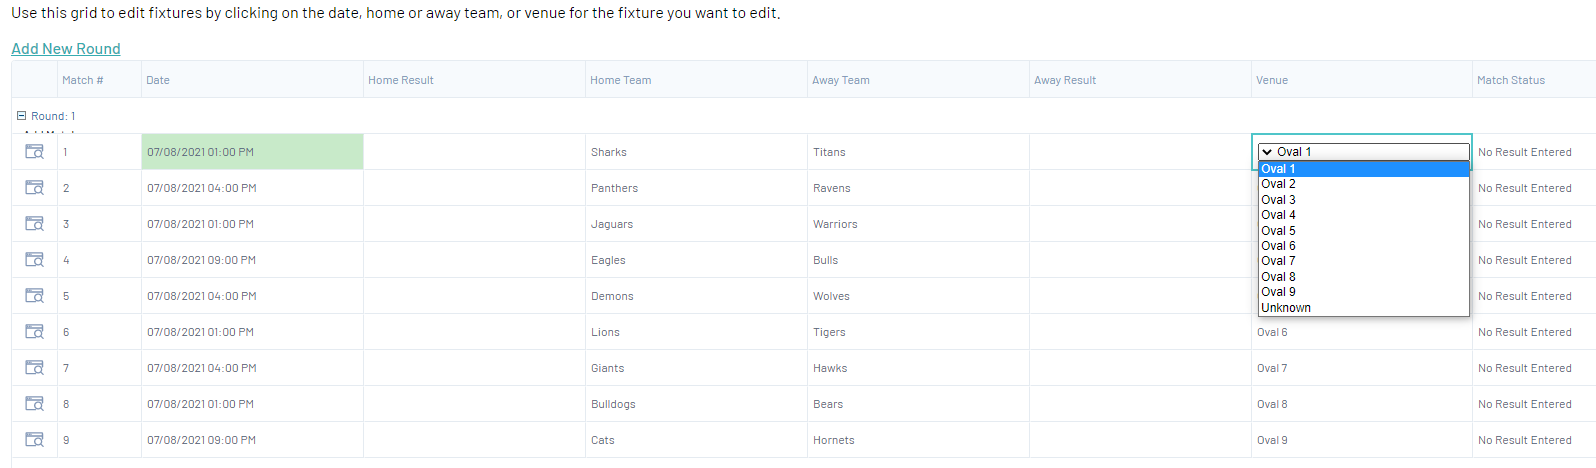Open details icon for Lions vs Tigers
Viewport: 1596px width, 468px height.
(x=34, y=332)
